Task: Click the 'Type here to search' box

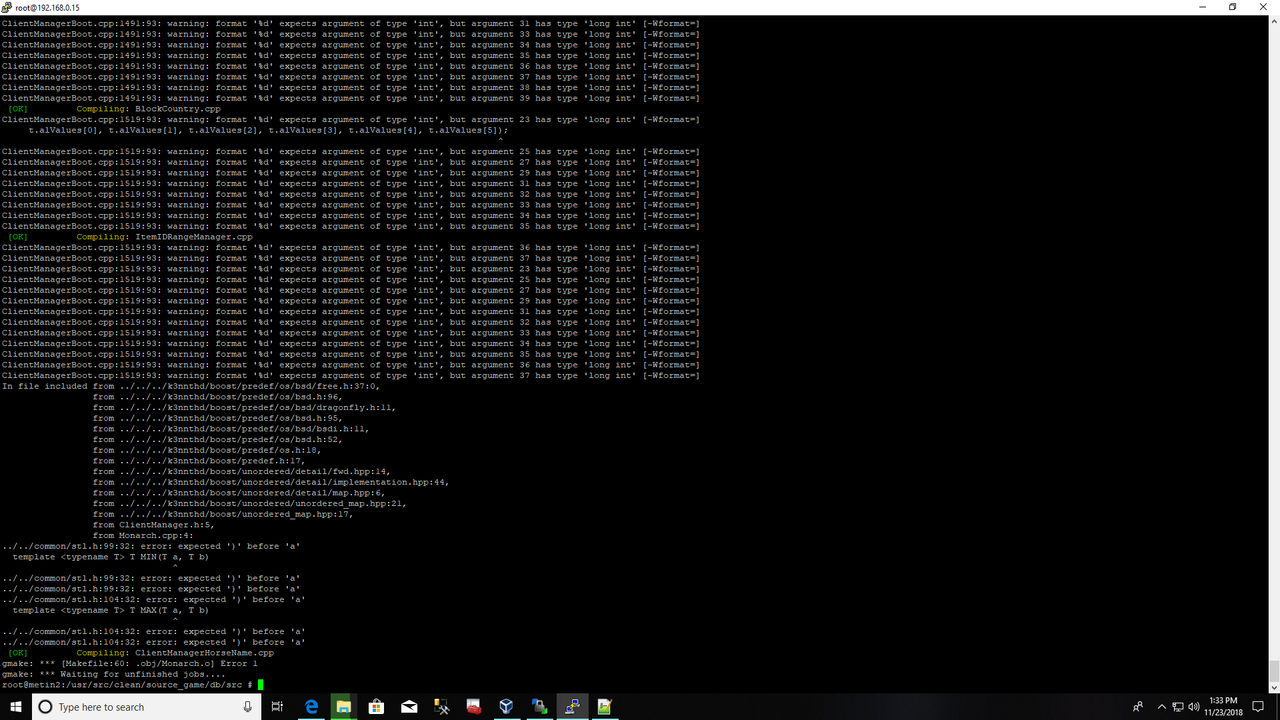Action: (x=148, y=707)
